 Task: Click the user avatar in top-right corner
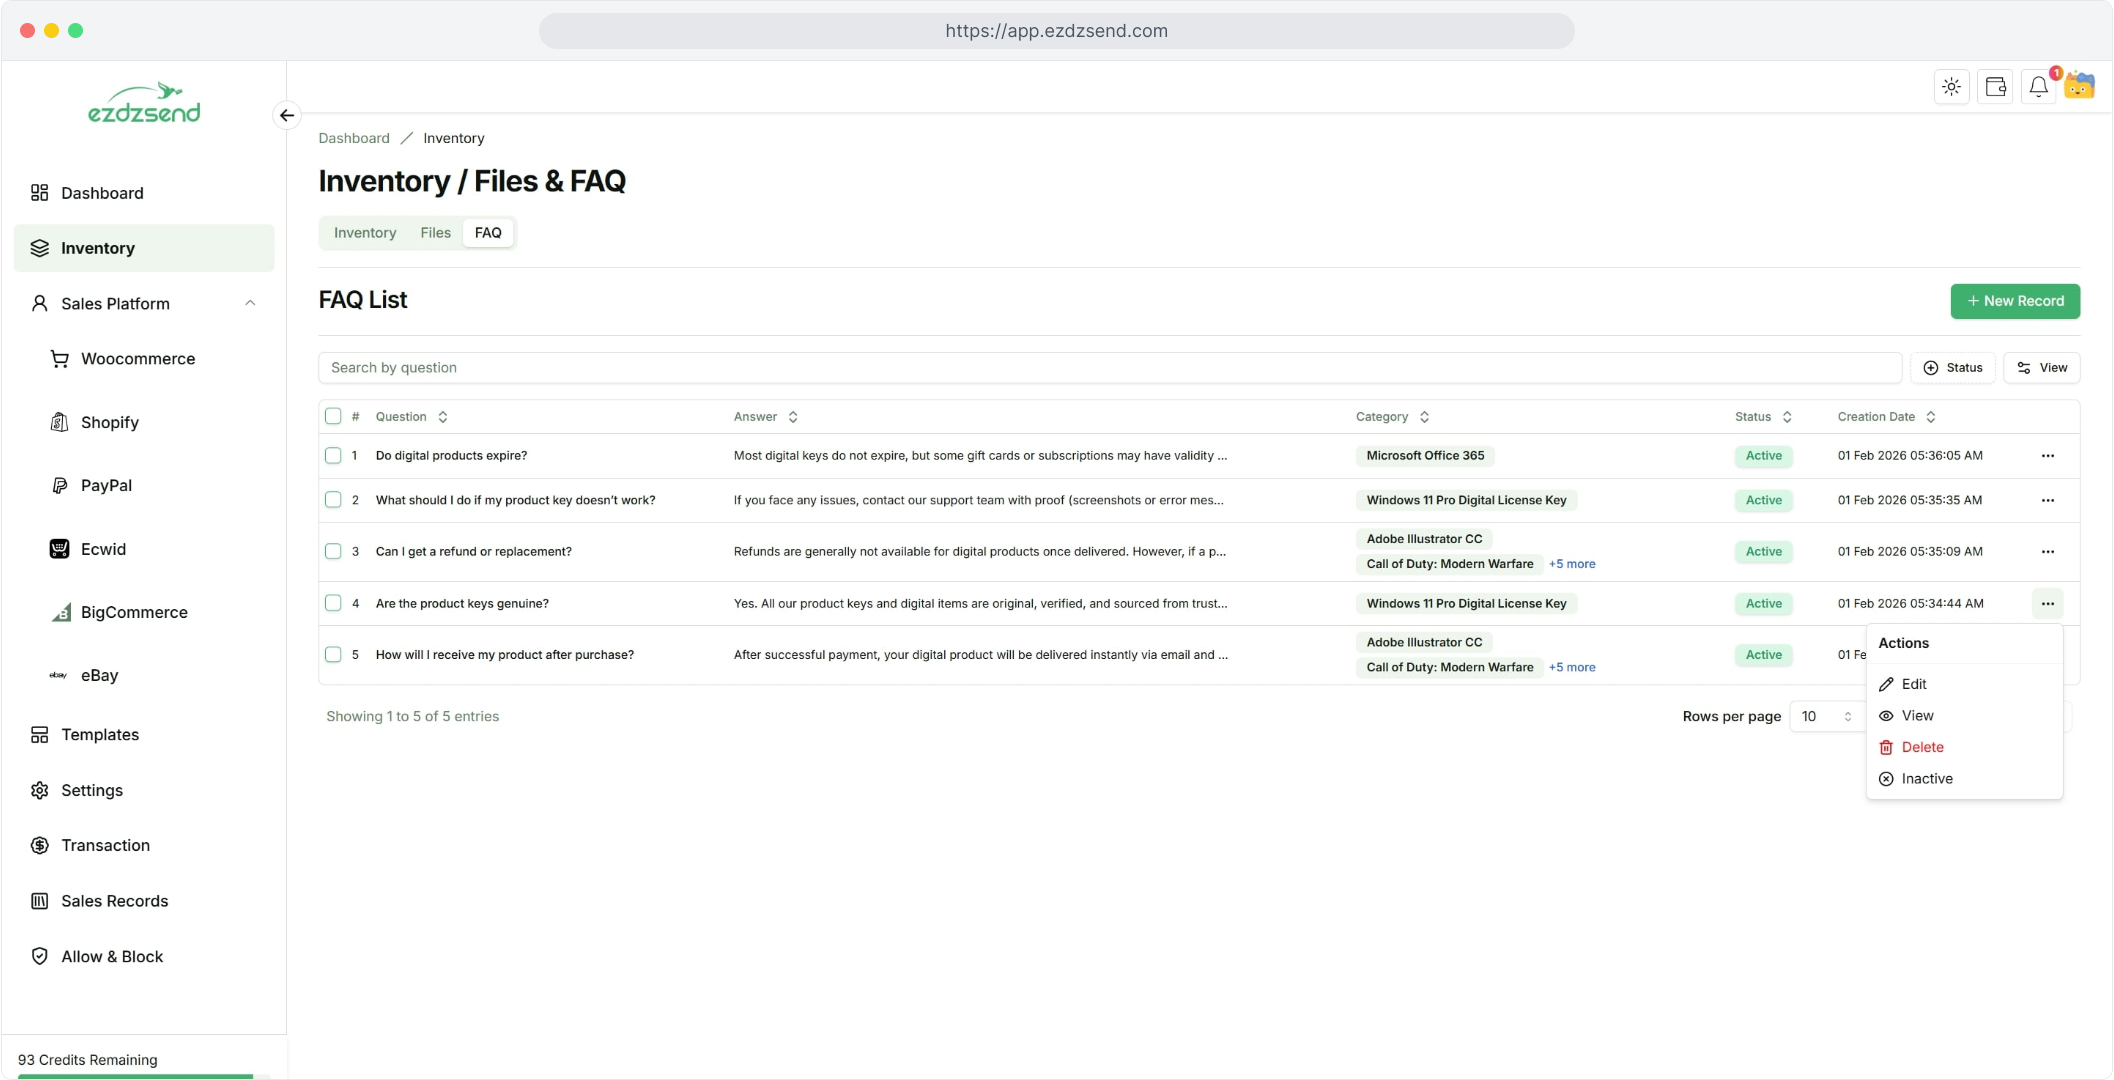2080,86
